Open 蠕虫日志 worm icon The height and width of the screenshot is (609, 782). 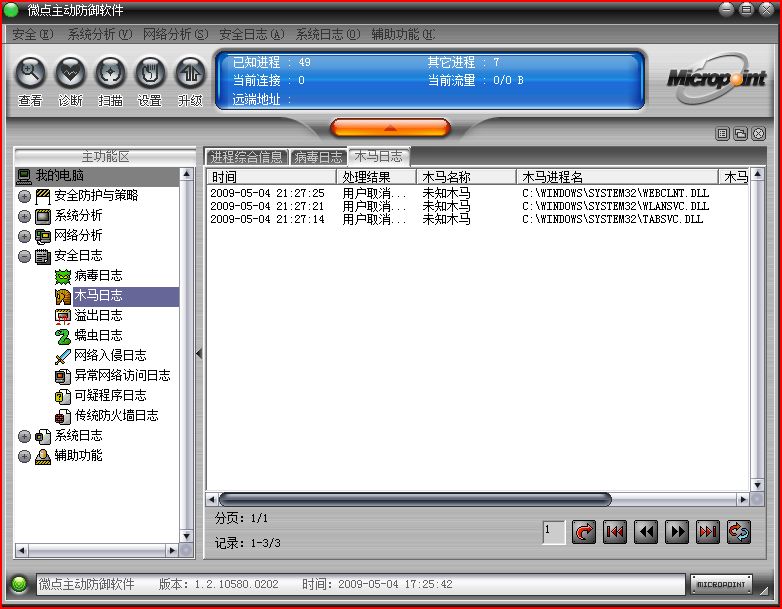click(x=63, y=336)
